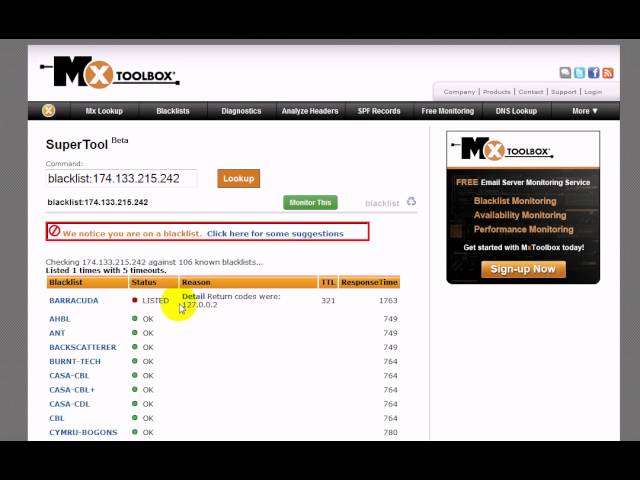Open the BACKSCATTERER blacklist link
This screenshot has height=480, width=640.
pos(83,347)
